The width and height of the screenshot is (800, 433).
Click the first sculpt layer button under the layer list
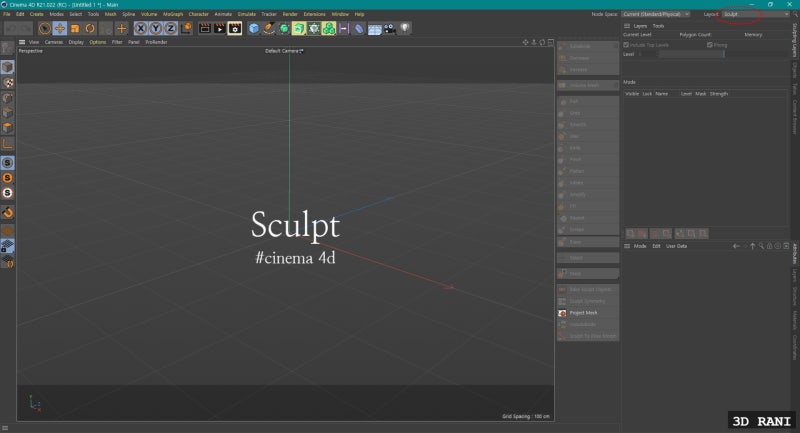tap(631, 234)
